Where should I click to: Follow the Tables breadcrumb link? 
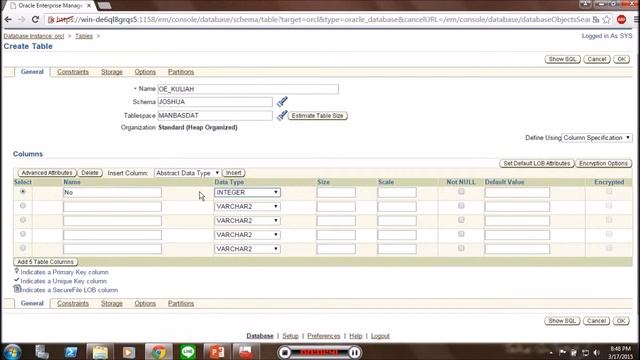pyautogui.click(x=84, y=36)
